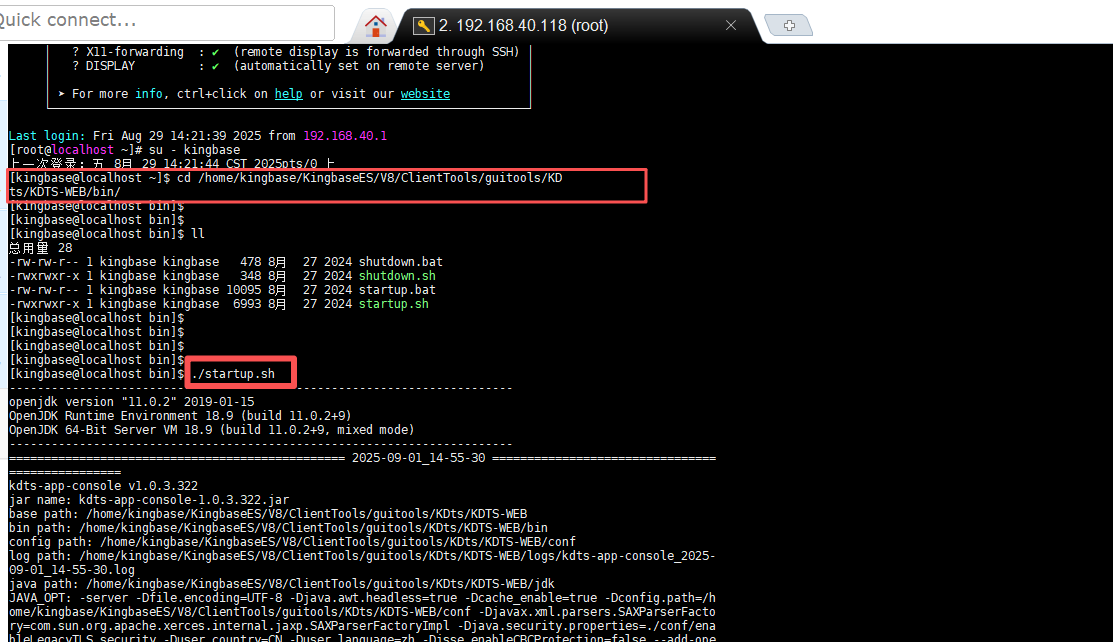Click the 2025-09-01_14-55-30 timestamp
The width and height of the screenshot is (1113, 642).
pyautogui.click(x=419, y=458)
